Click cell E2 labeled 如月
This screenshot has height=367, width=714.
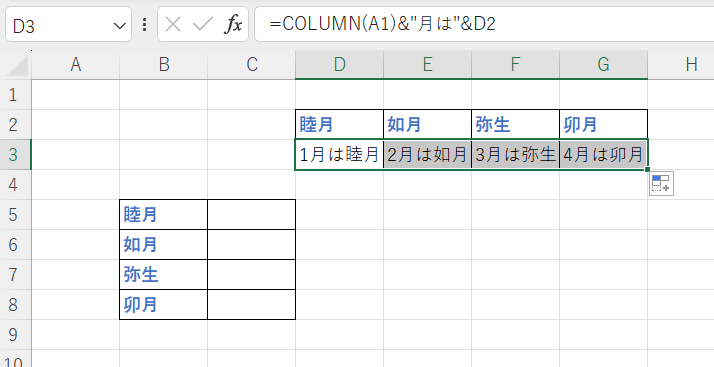[x=427, y=124]
